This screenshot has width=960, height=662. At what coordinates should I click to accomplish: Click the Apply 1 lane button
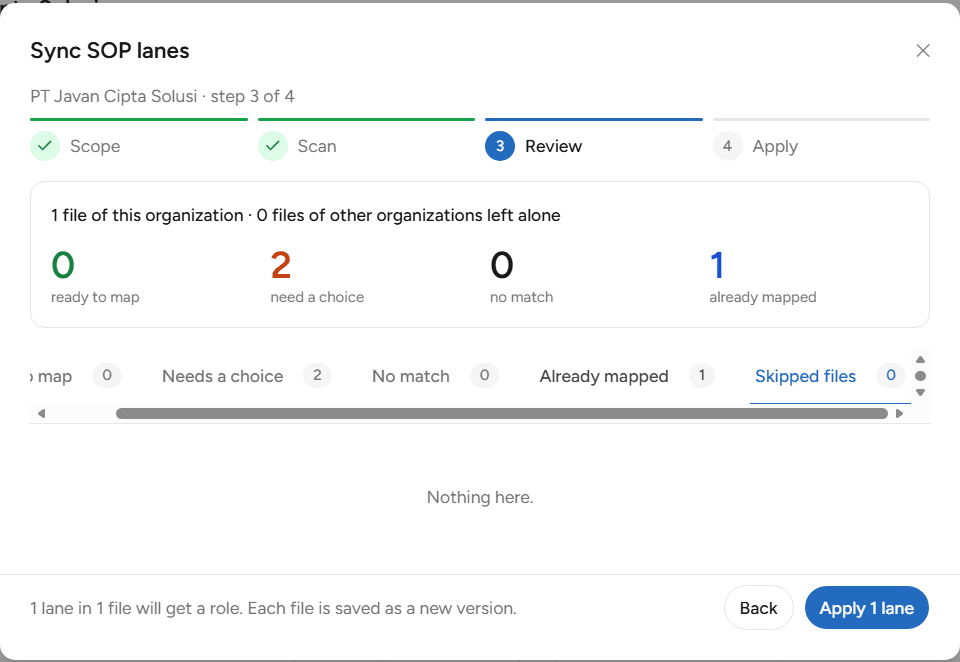866,608
